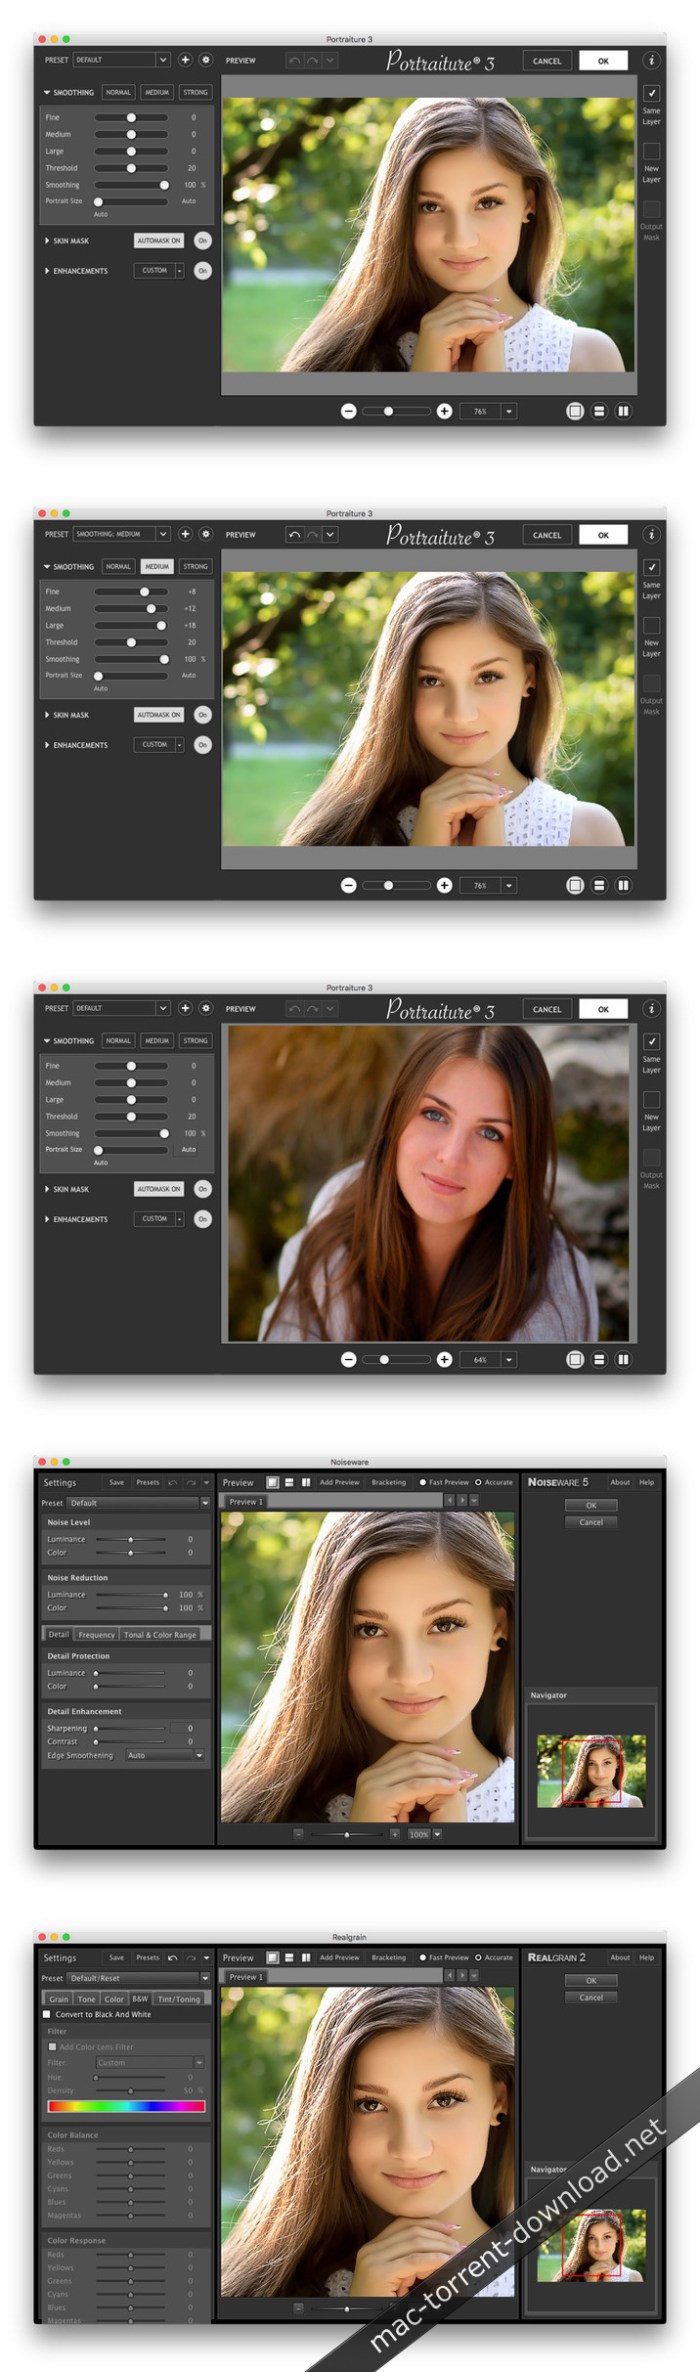Screen dimensions: 700x2372
Task: Select horizontal split view in the 64% Portraiture window
Action: [599, 1359]
